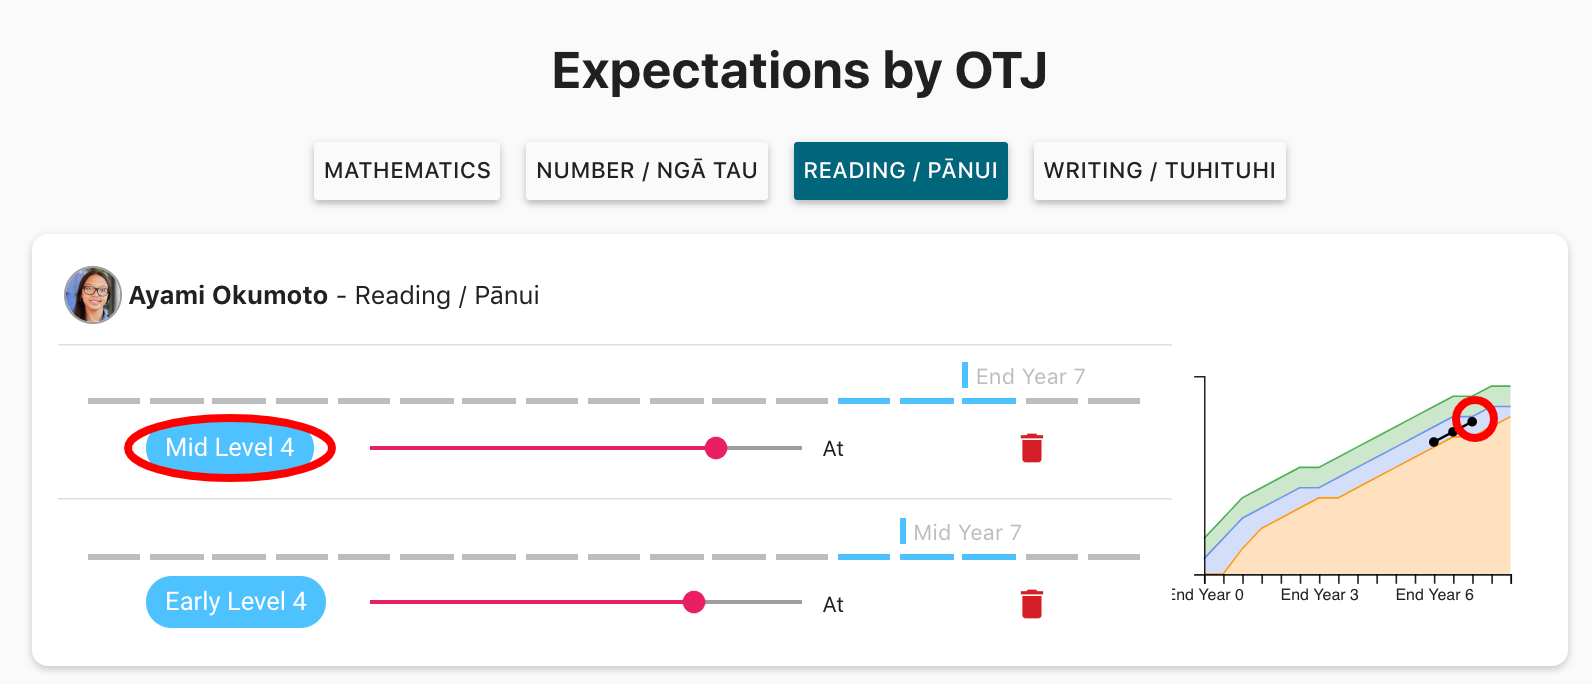Go to Writing / Tuhituhi tab

coord(1159,171)
